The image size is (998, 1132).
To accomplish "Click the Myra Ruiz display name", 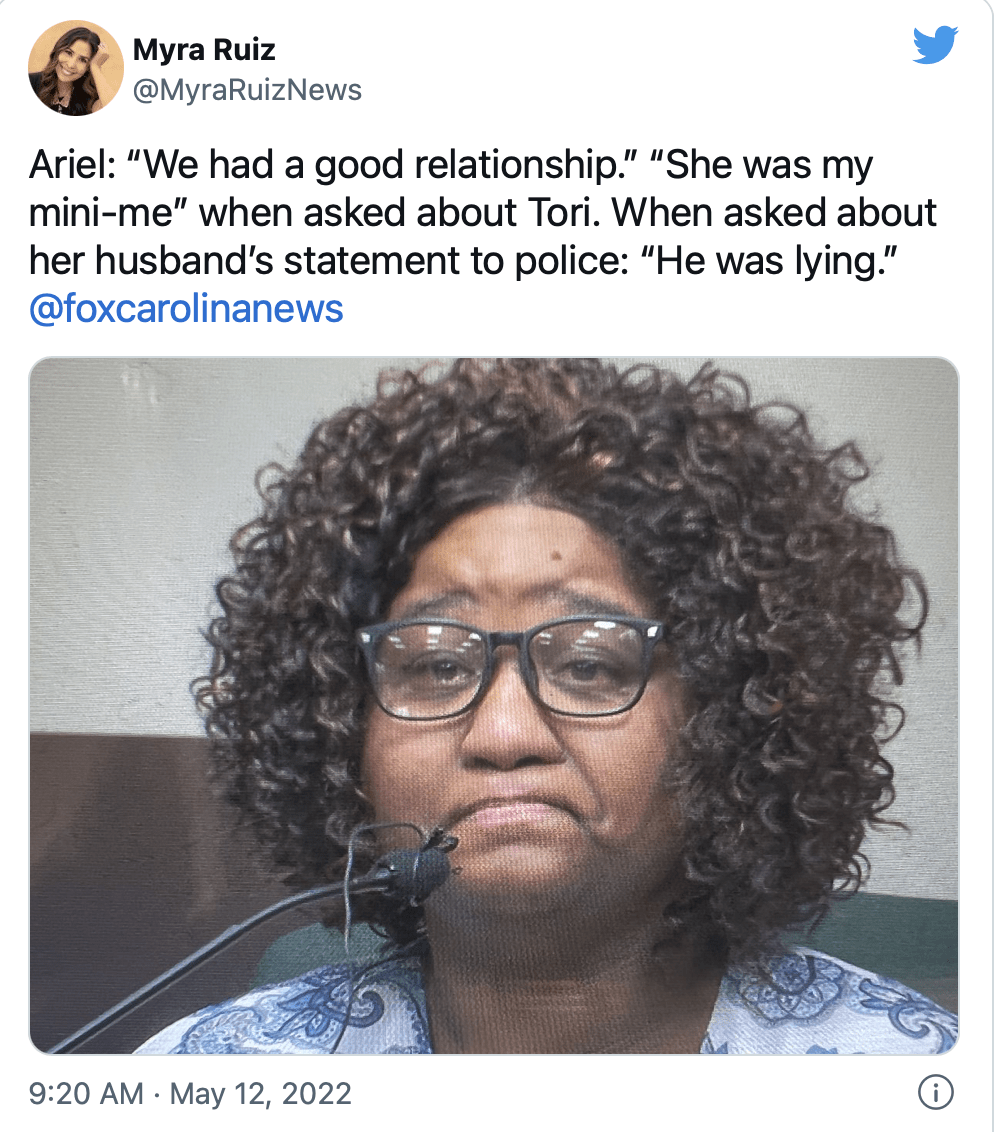I will click(204, 49).
